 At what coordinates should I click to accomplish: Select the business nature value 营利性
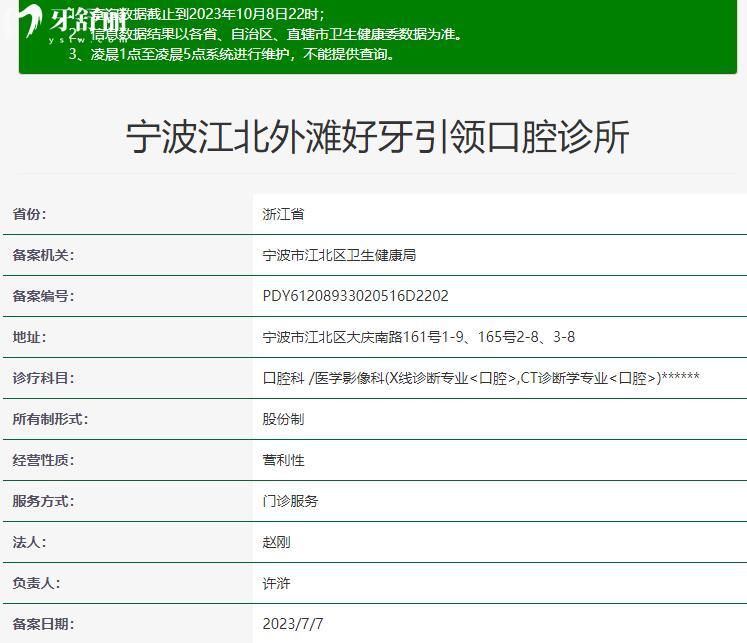(283, 460)
